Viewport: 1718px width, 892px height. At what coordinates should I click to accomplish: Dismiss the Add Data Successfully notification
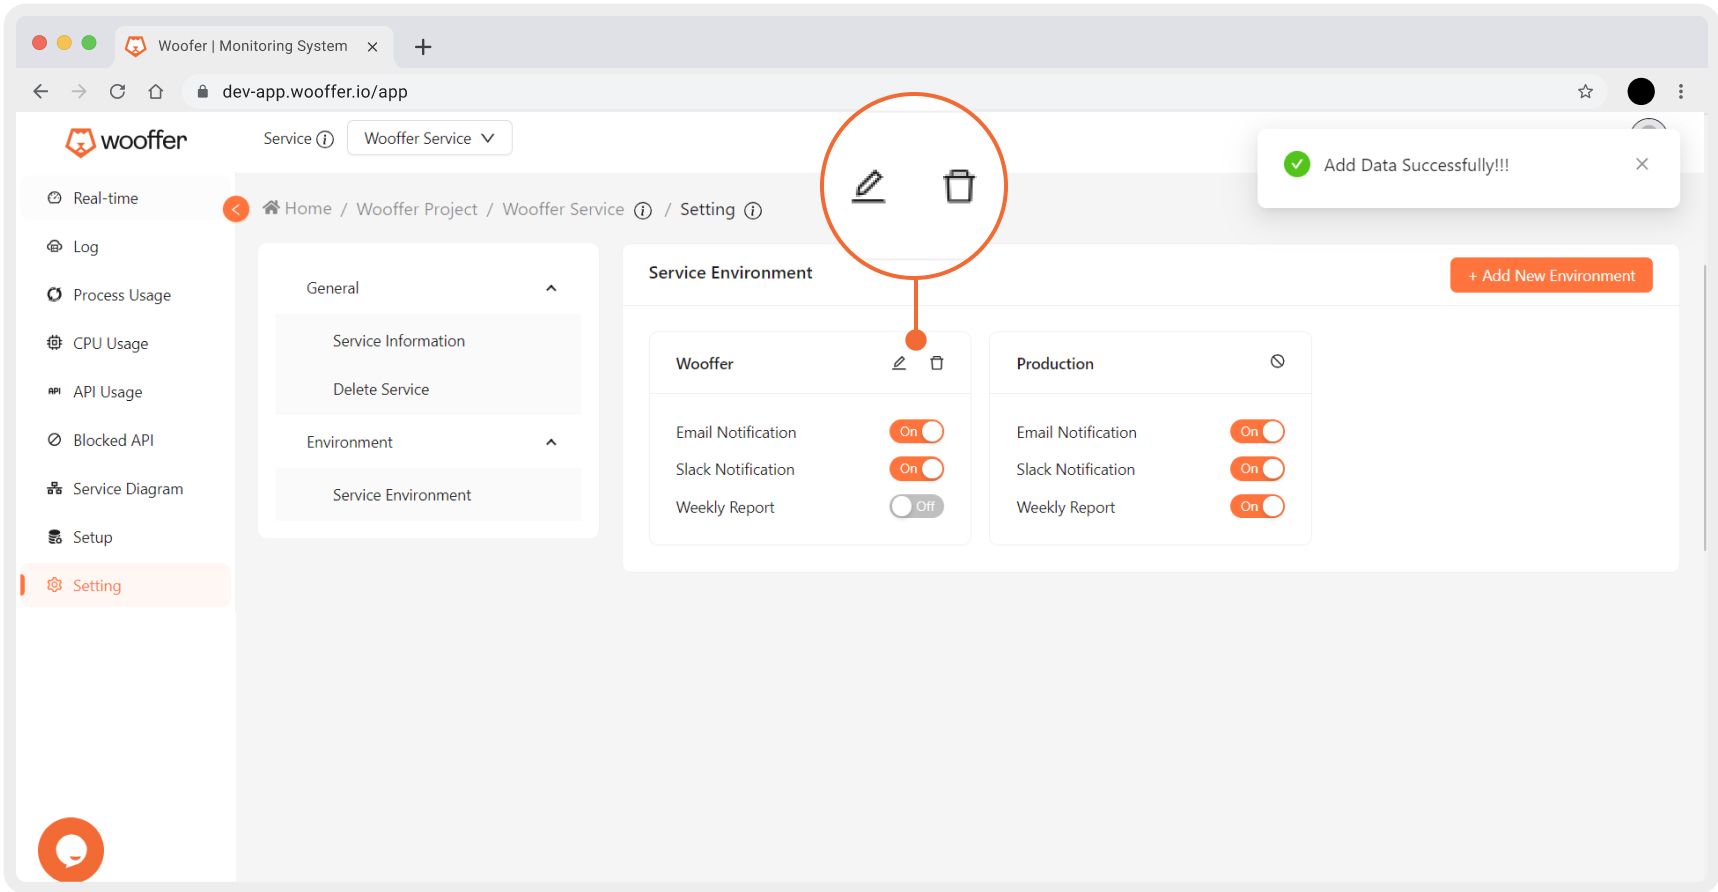pos(1642,164)
